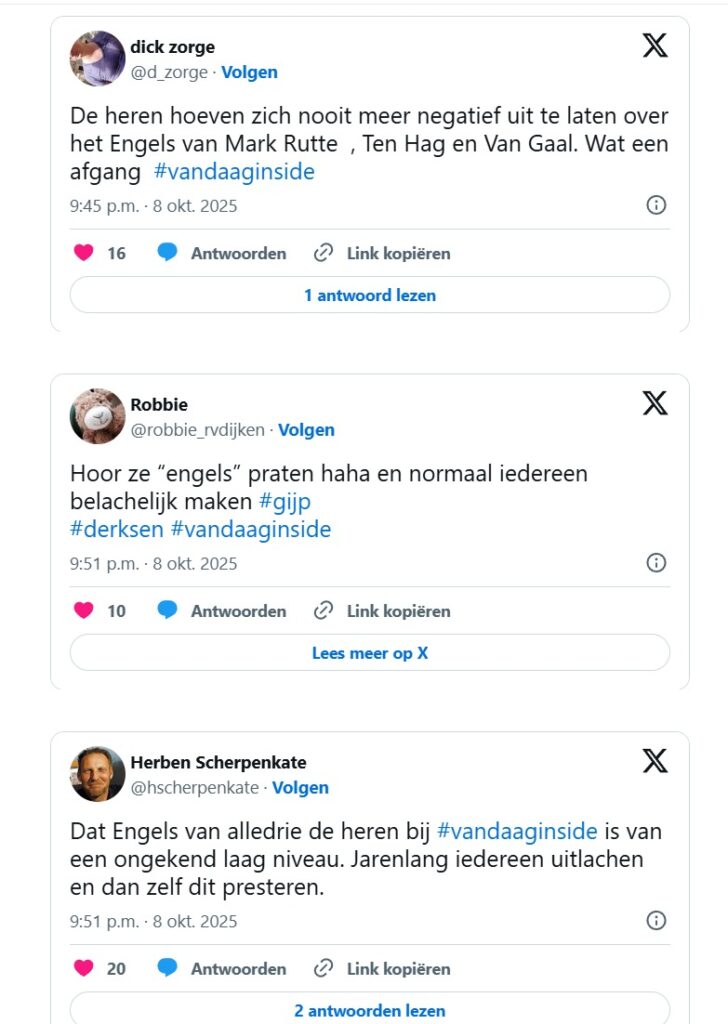This screenshot has height=1024, width=728.
Task: Click 'Antwoorden' on Herben Scherpenkate's tweet
Action: tap(238, 969)
